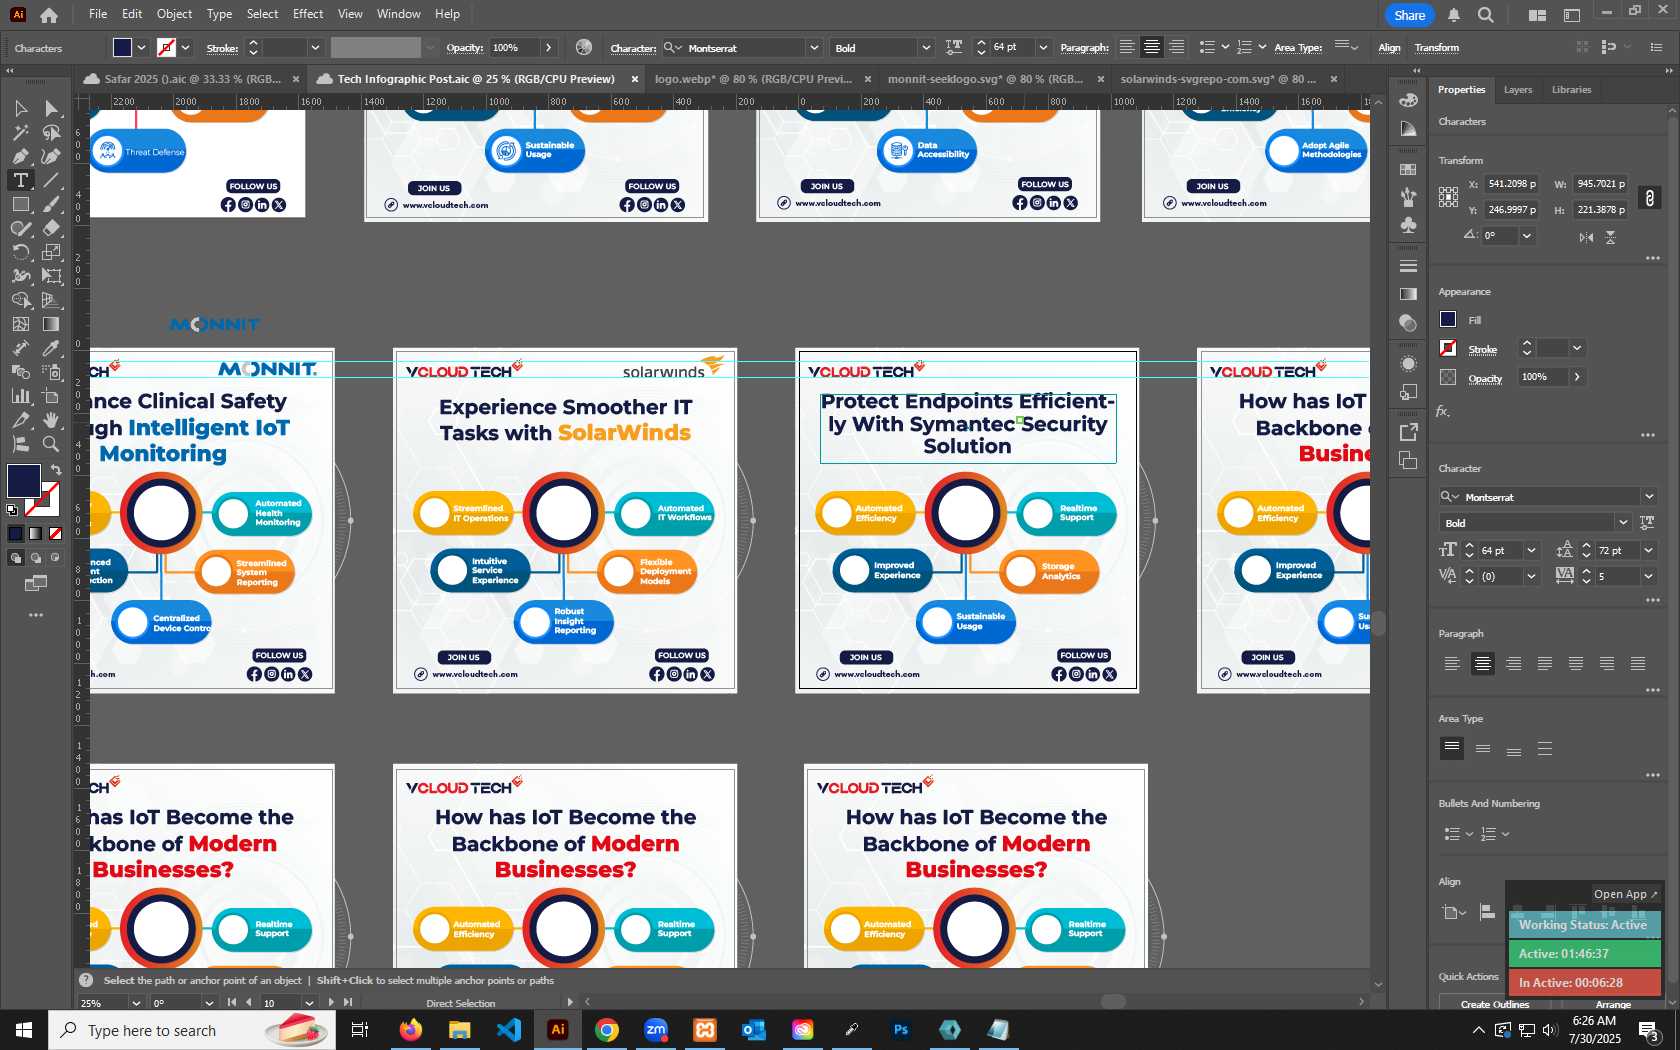The height and width of the screenshot is (1050, 1680).
Task: Open the Swatches panel icon
Action: tap(1408, 169)
